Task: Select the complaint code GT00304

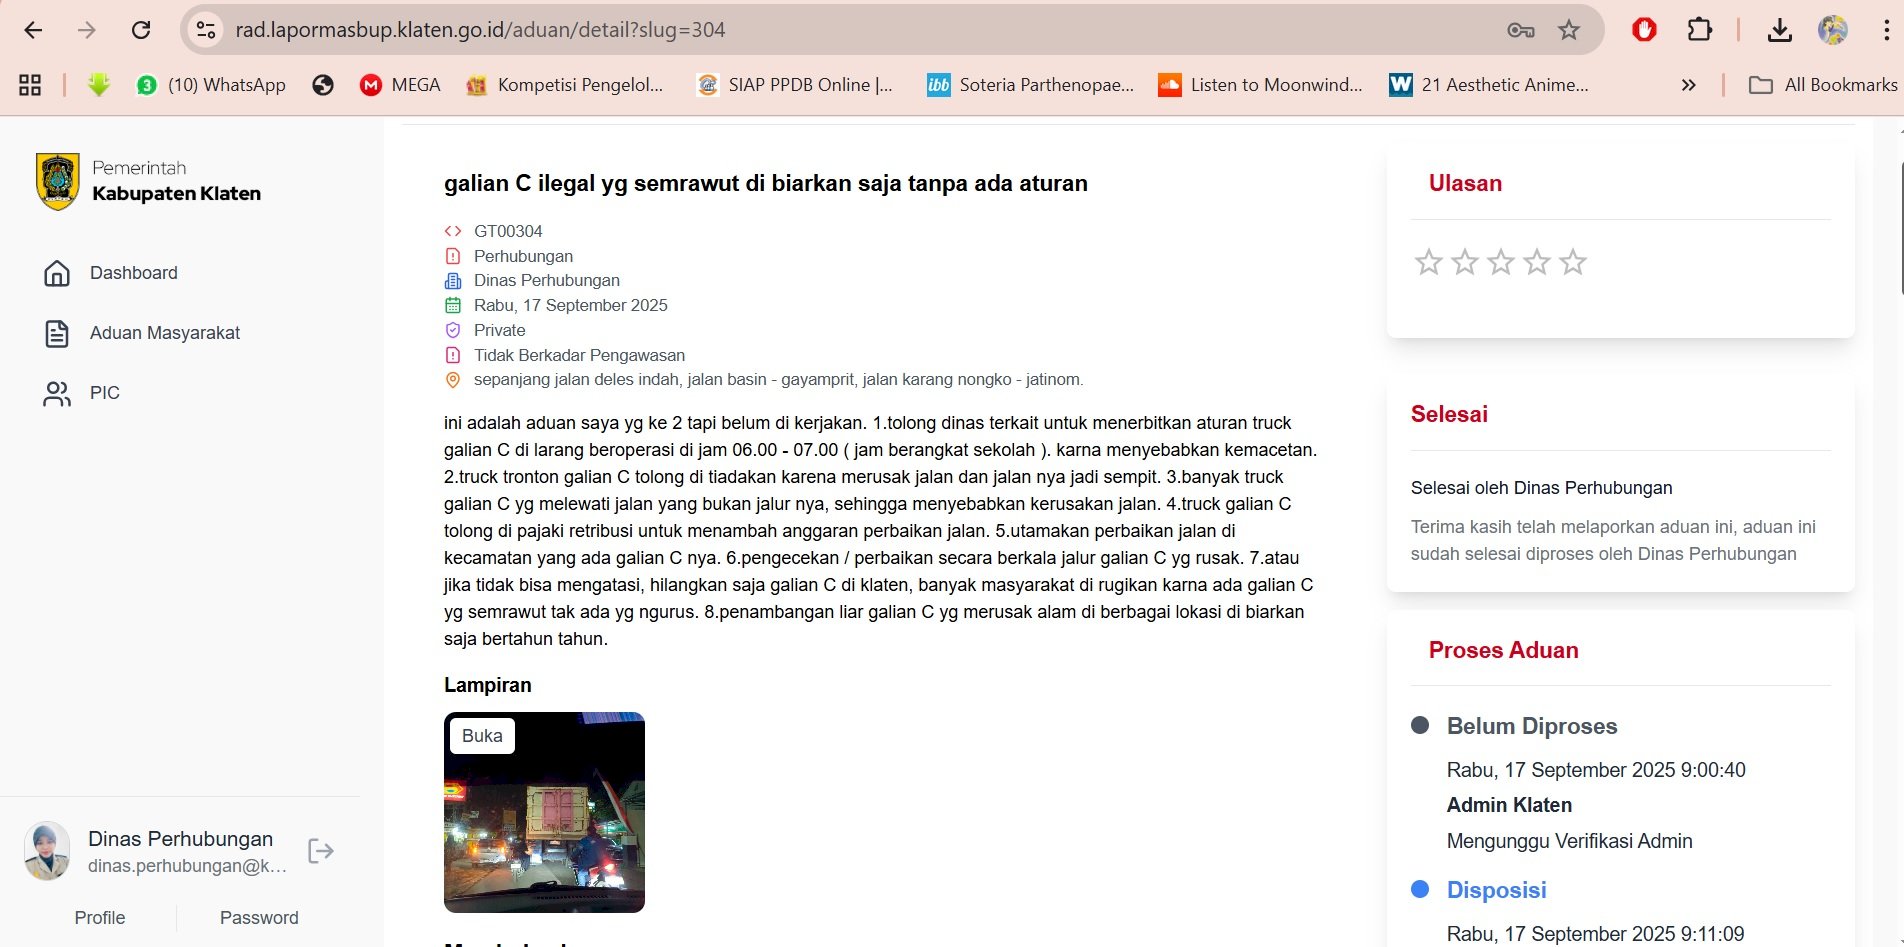Action: coord(508,231)
